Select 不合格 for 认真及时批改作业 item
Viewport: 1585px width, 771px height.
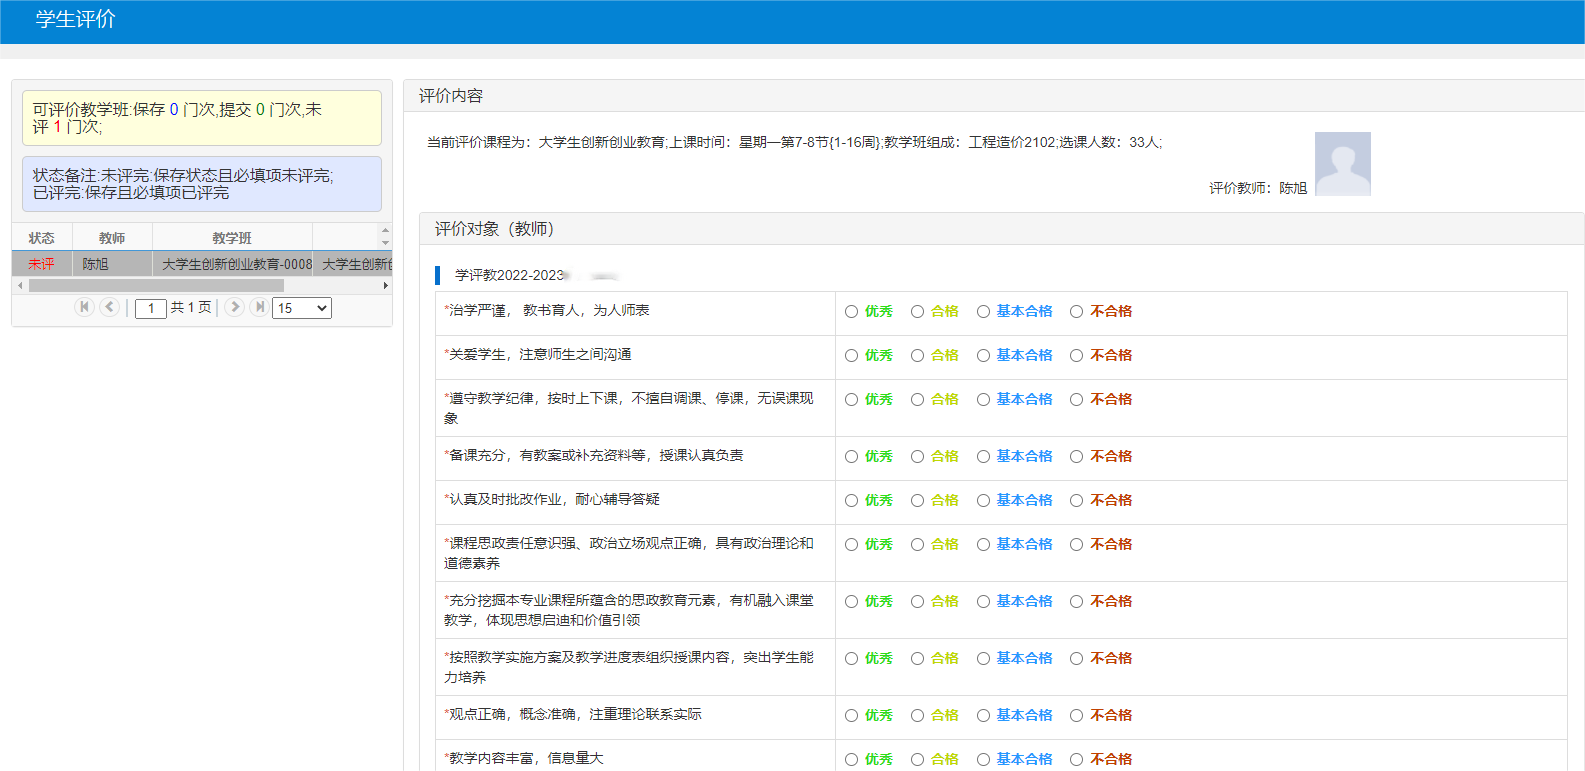point(1076,501)
